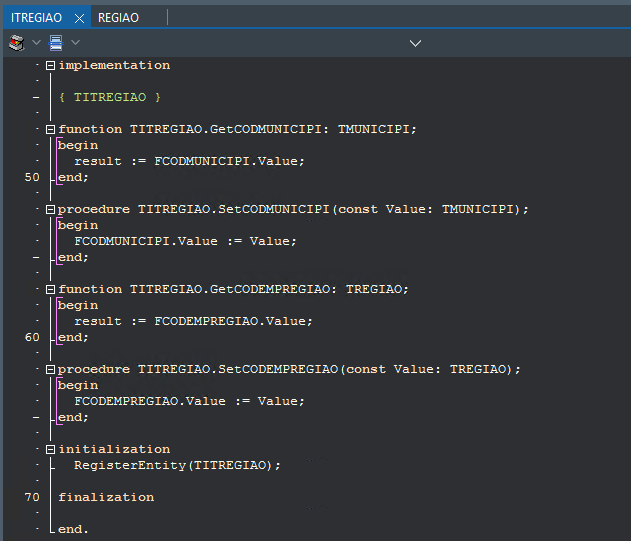Click the implementation keyword

[x=114, y=65]
